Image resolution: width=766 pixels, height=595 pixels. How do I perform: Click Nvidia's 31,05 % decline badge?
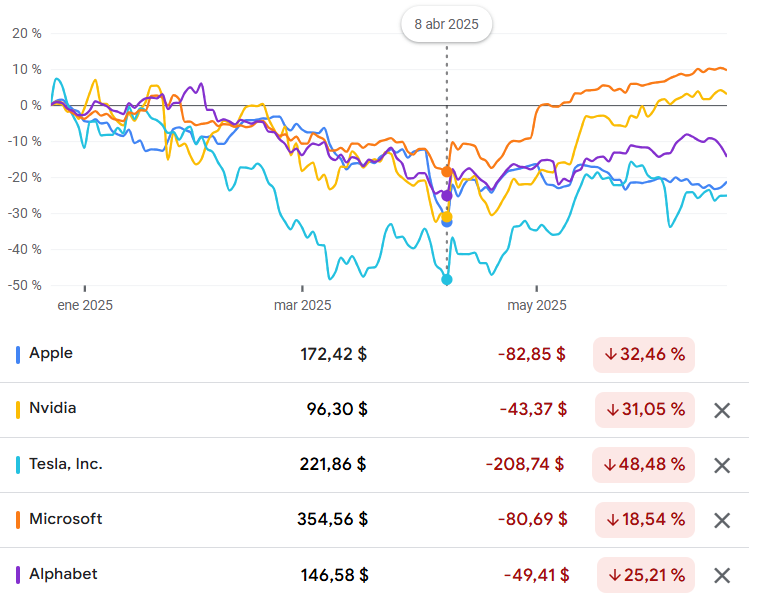coord(645,410)
